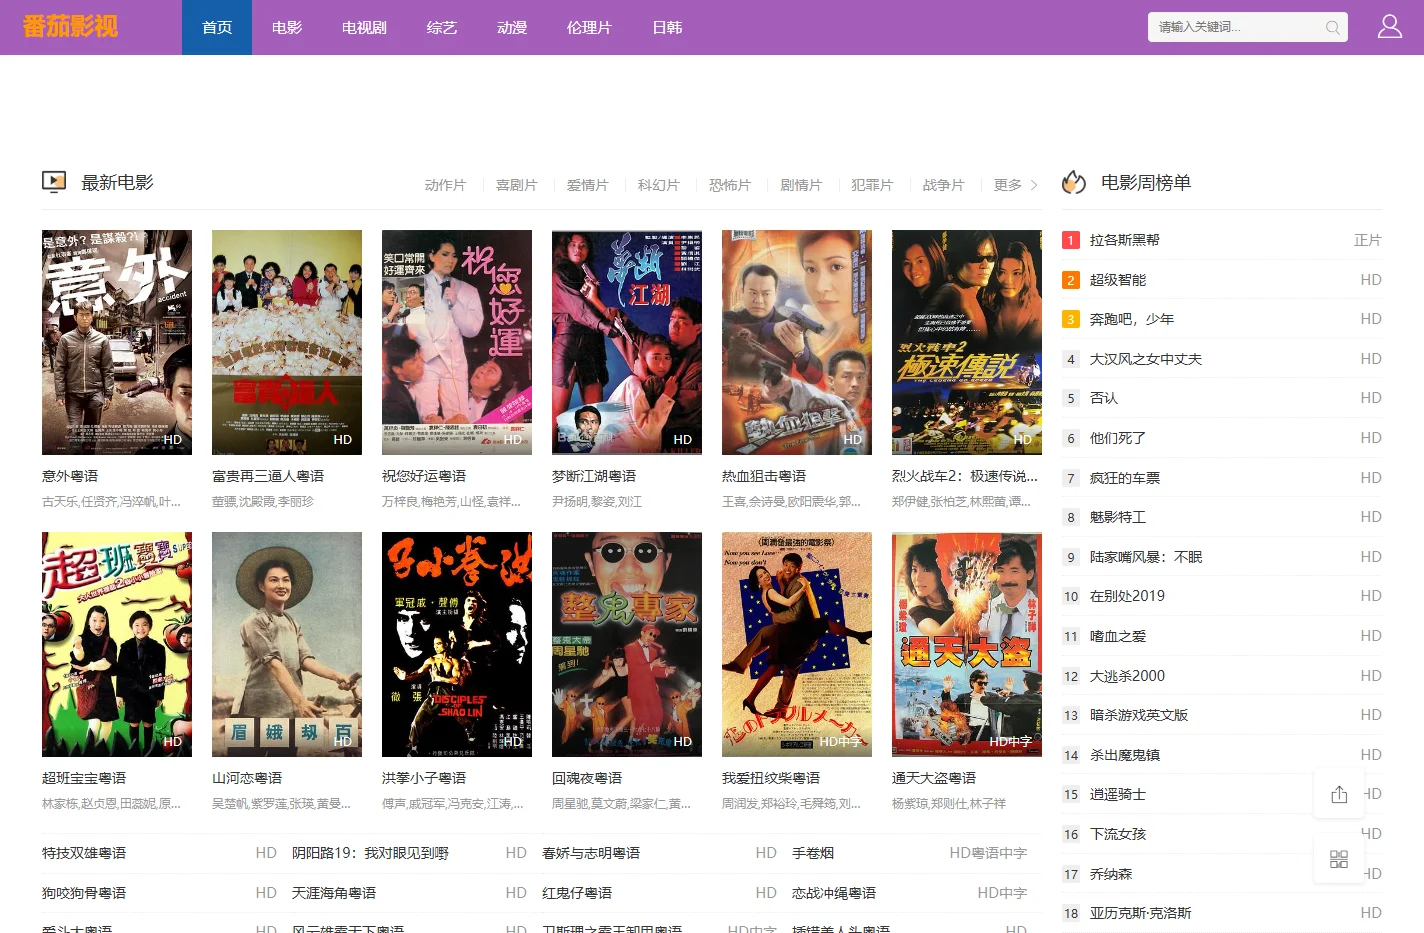Image resolution: width=1424 pixels, height=933 pixels.
Task: Open the 烈火战车2 极速传说 poster
Action: (967, 342)
